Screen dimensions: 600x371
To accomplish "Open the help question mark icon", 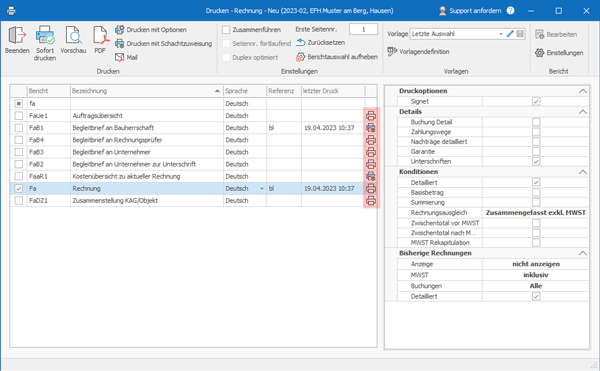I will (510, 11).
